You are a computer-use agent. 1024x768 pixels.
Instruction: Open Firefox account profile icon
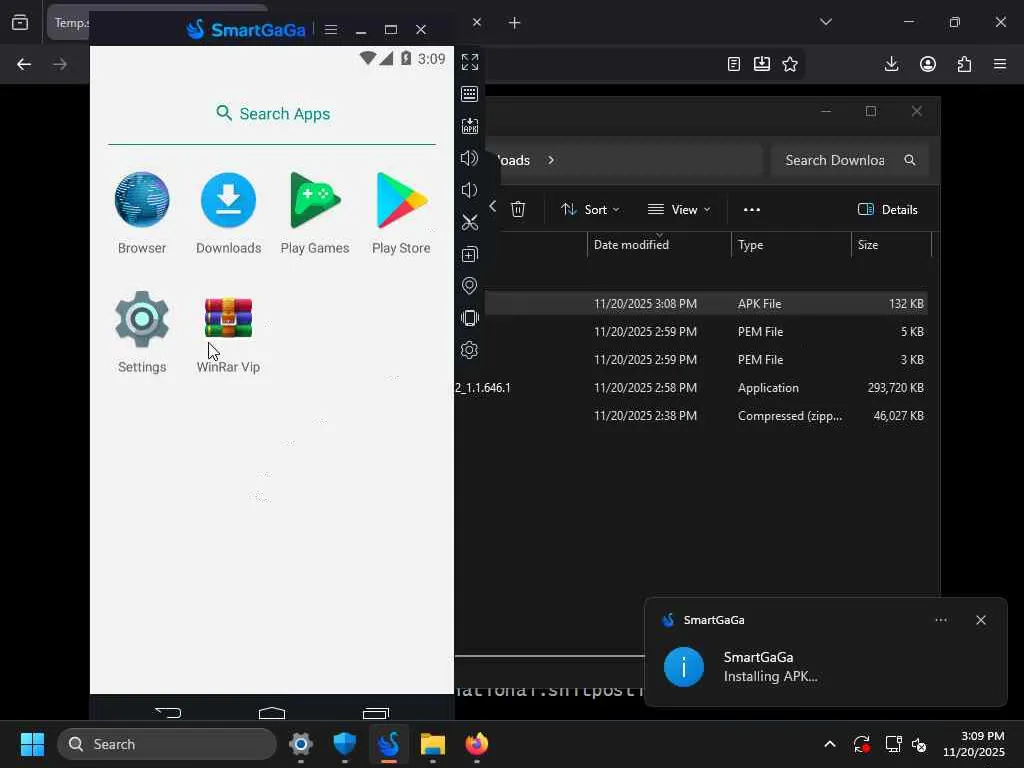click(927, 64)
